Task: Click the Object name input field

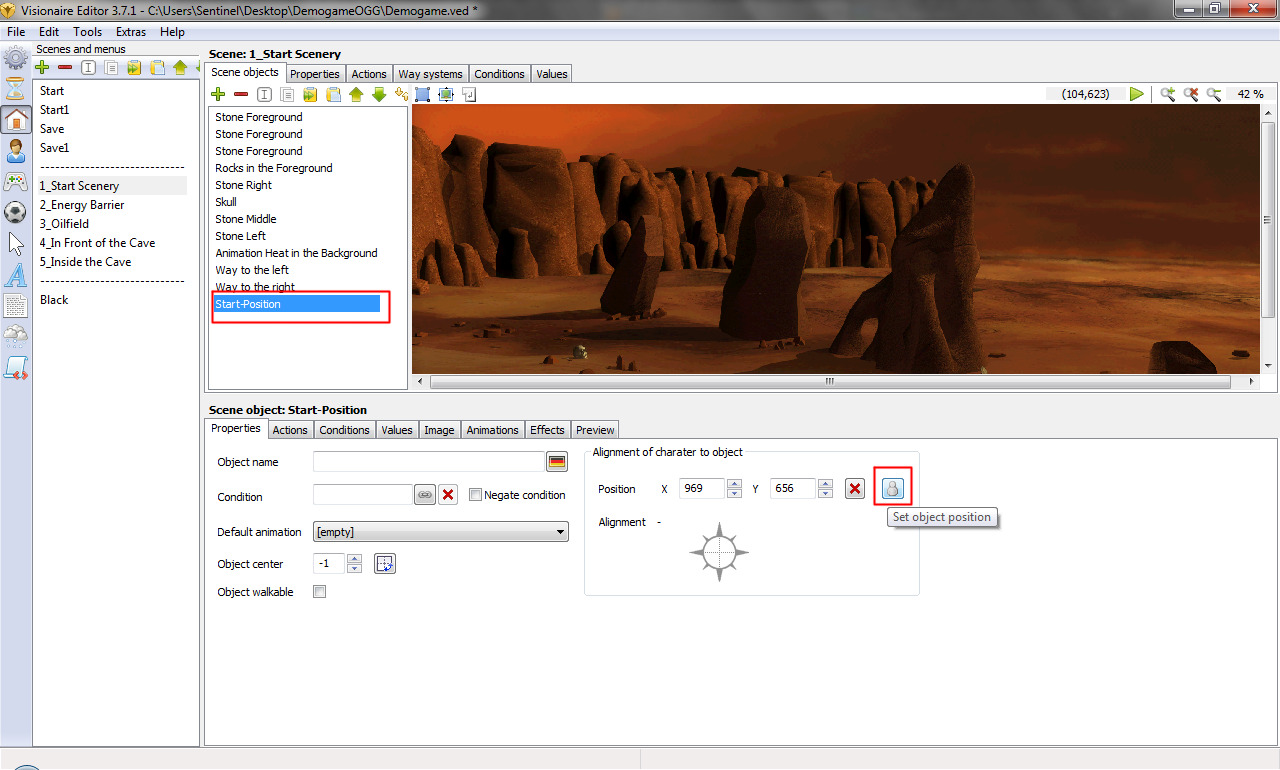Action: (x=428, y=462)
